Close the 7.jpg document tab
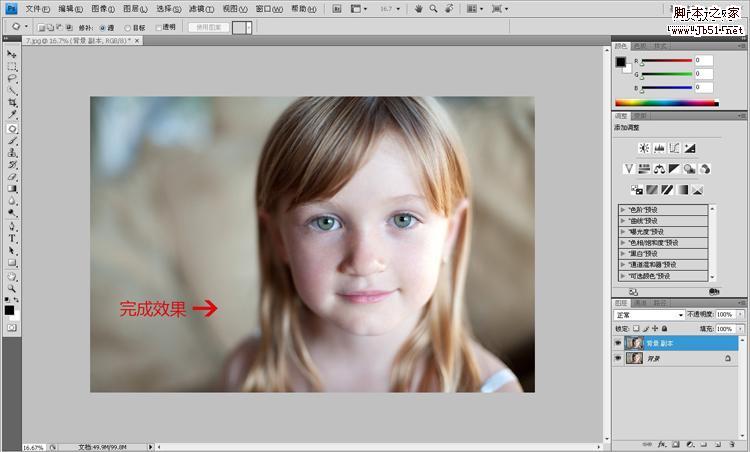Screen dimensions: 750x452 pyautogui.click(x=137, y=41)
